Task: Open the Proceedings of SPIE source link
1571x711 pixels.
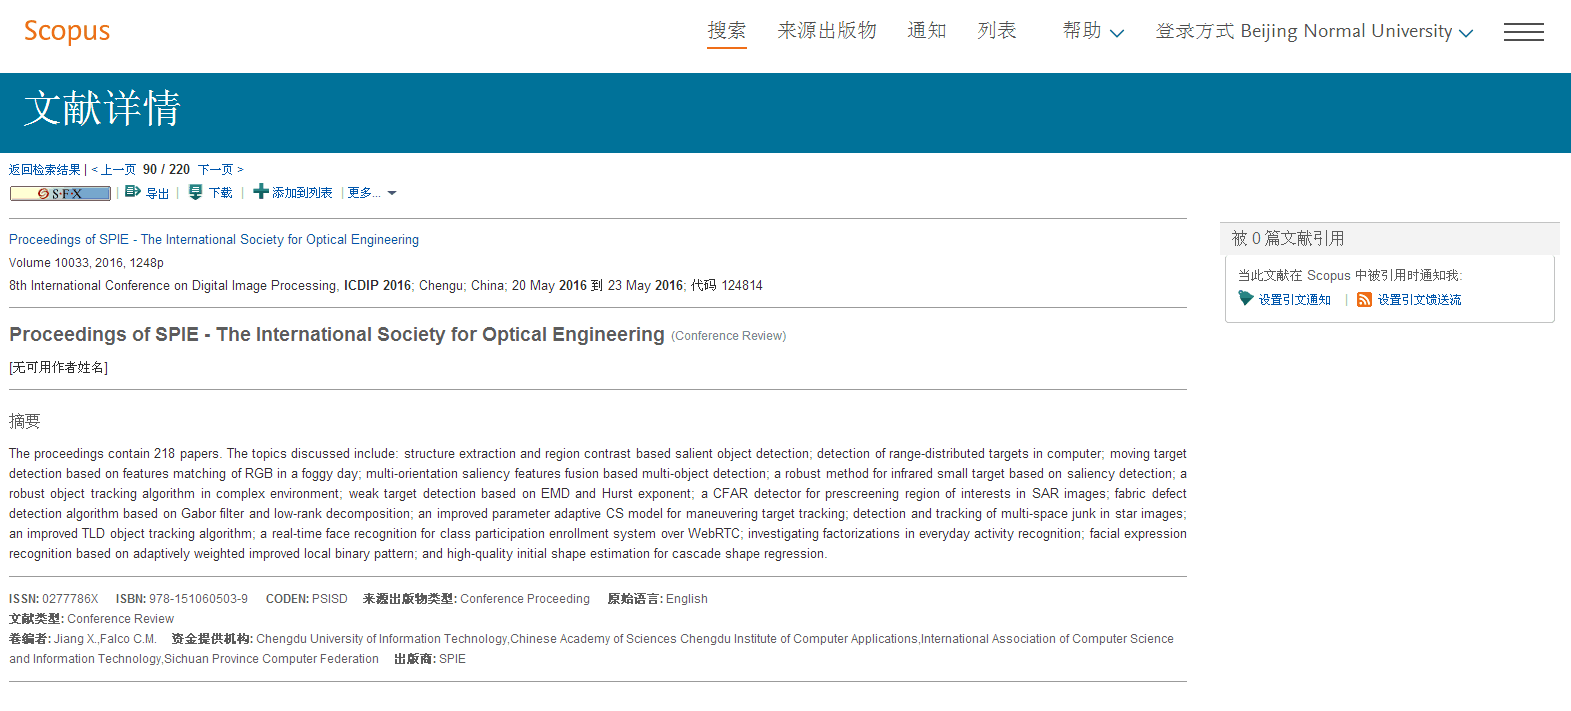Action: coord(214,240)
